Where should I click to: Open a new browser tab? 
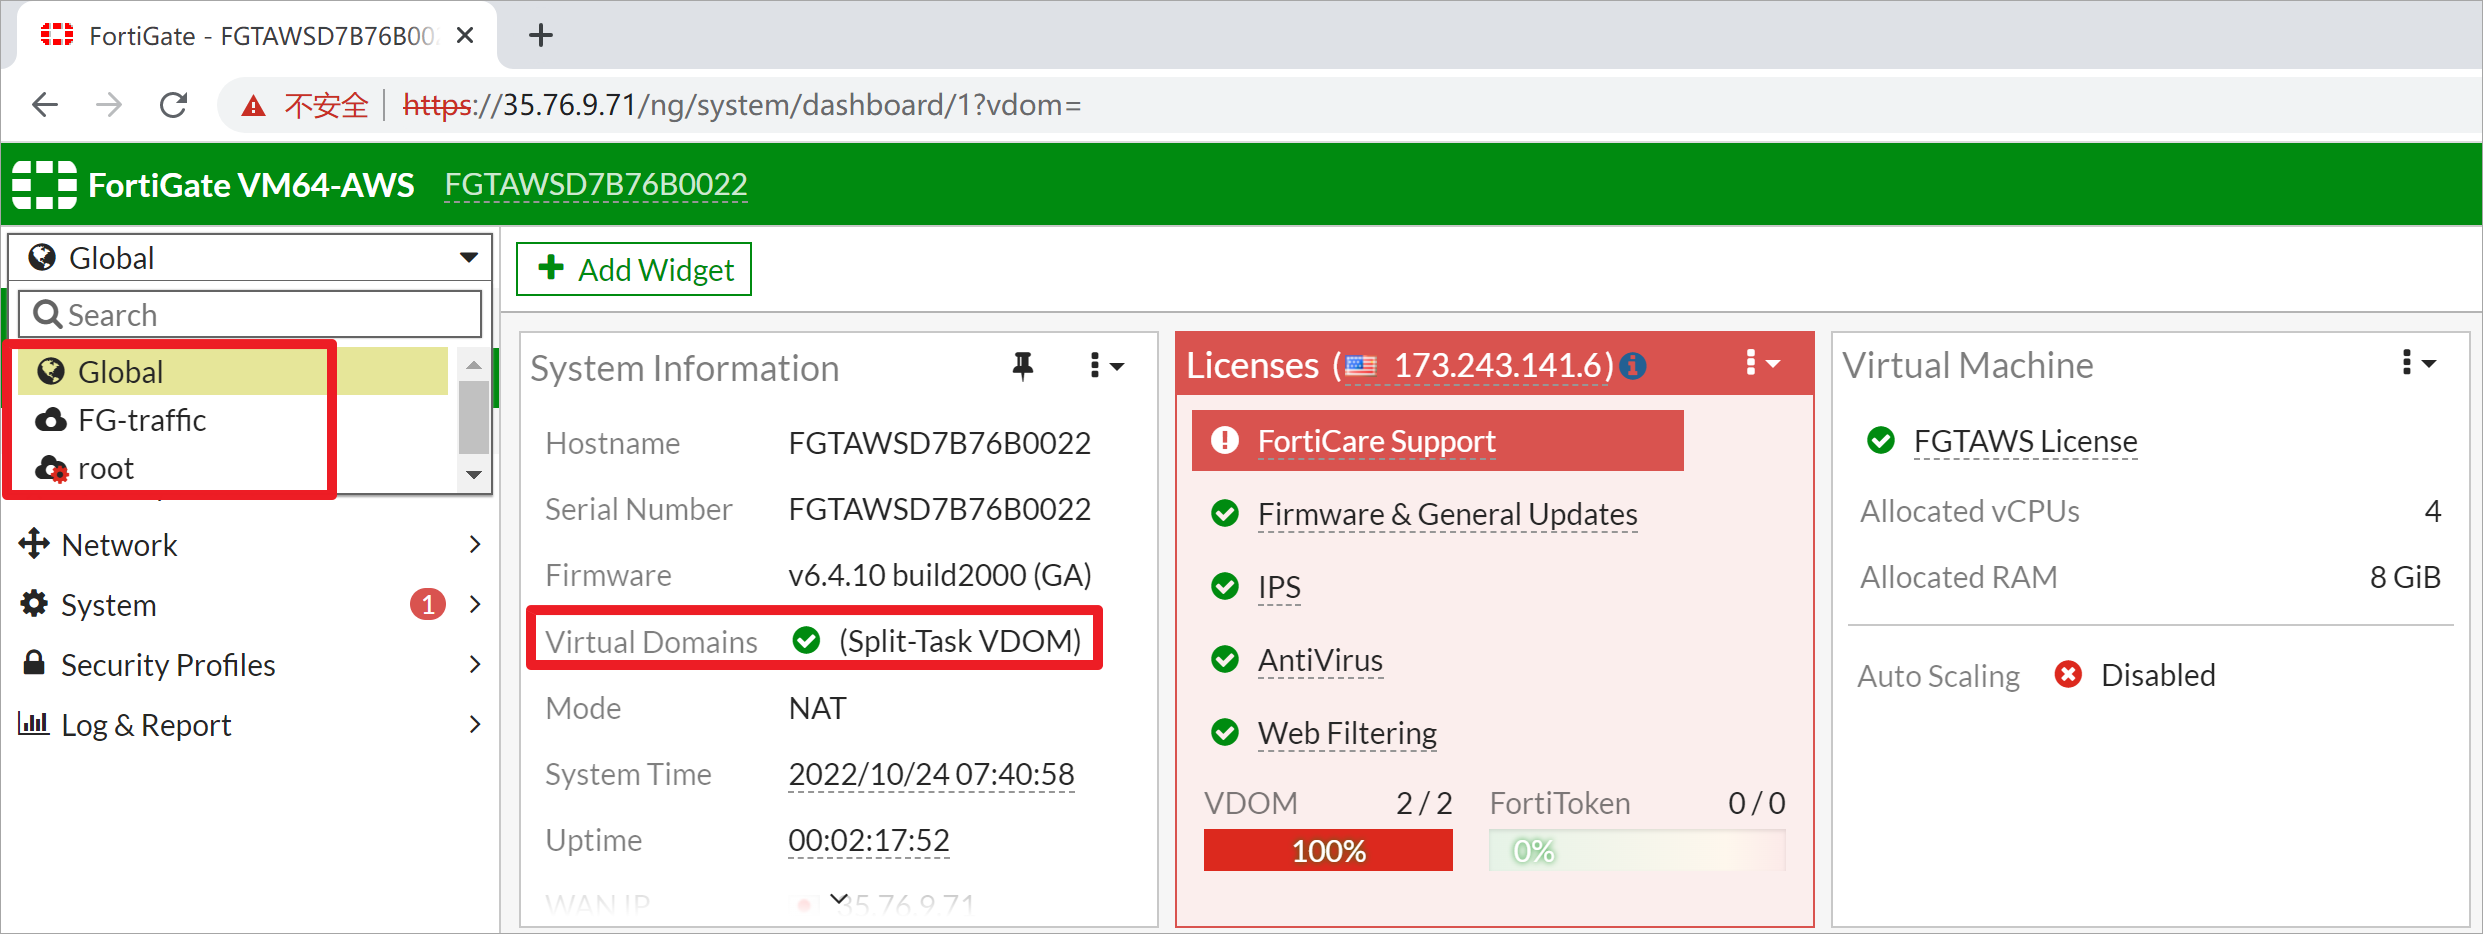[x=540, y=36]
